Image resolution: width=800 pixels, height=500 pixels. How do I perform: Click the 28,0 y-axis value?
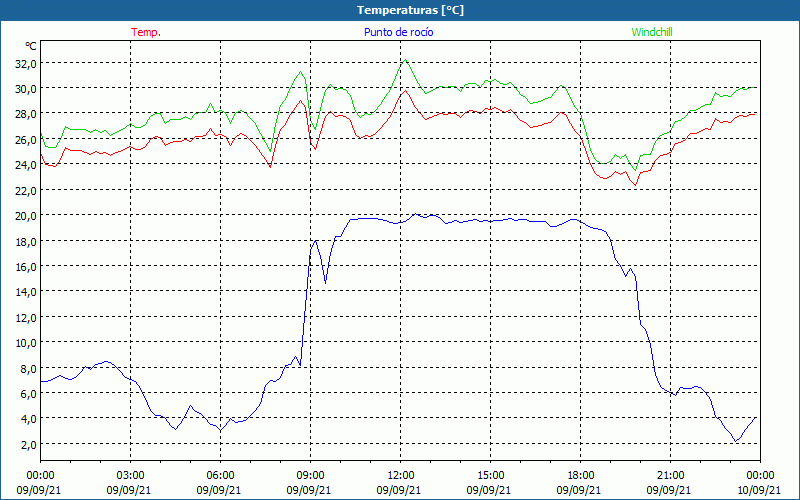[26, 114]
